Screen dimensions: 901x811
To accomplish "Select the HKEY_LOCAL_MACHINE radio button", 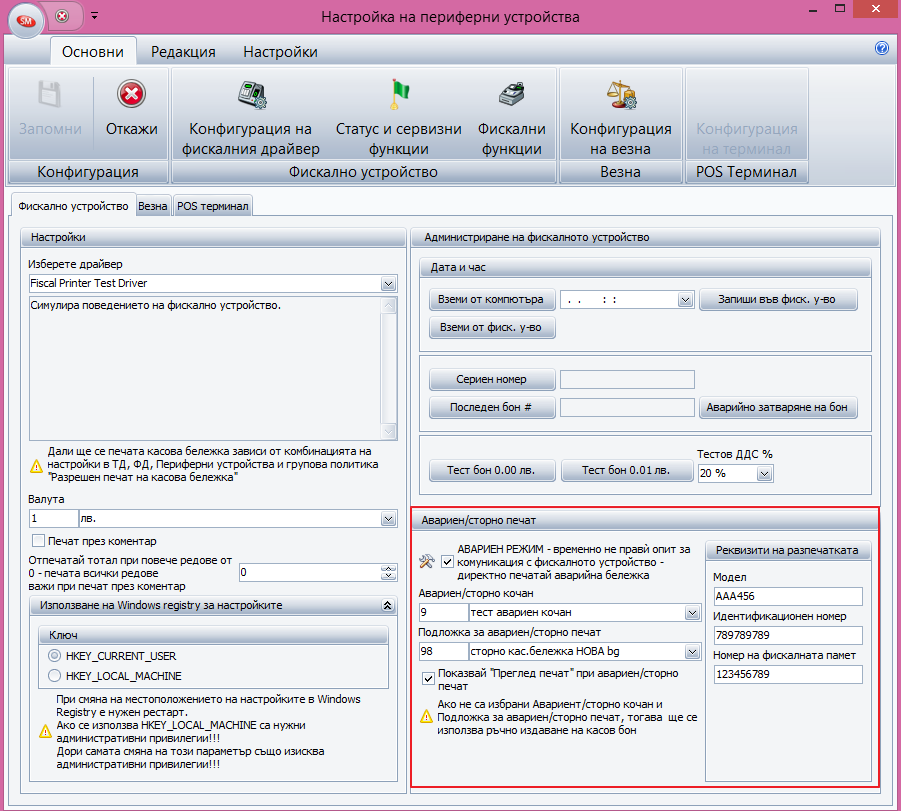I will tap(55, 676).
